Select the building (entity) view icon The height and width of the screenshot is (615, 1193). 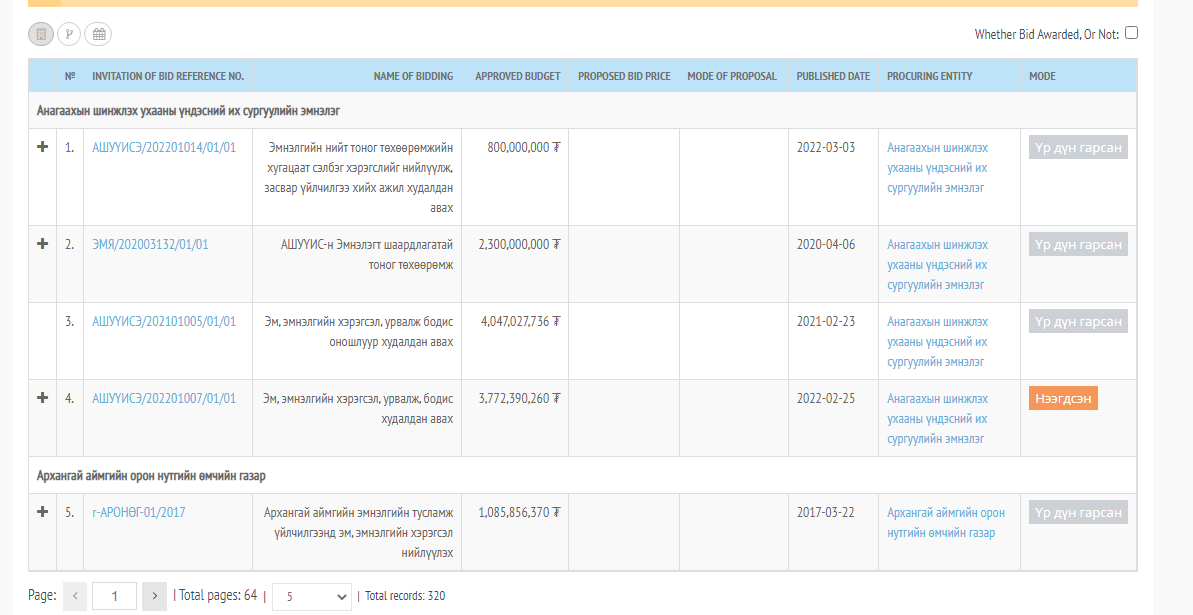pyautogui.click(x=41, y=34)
